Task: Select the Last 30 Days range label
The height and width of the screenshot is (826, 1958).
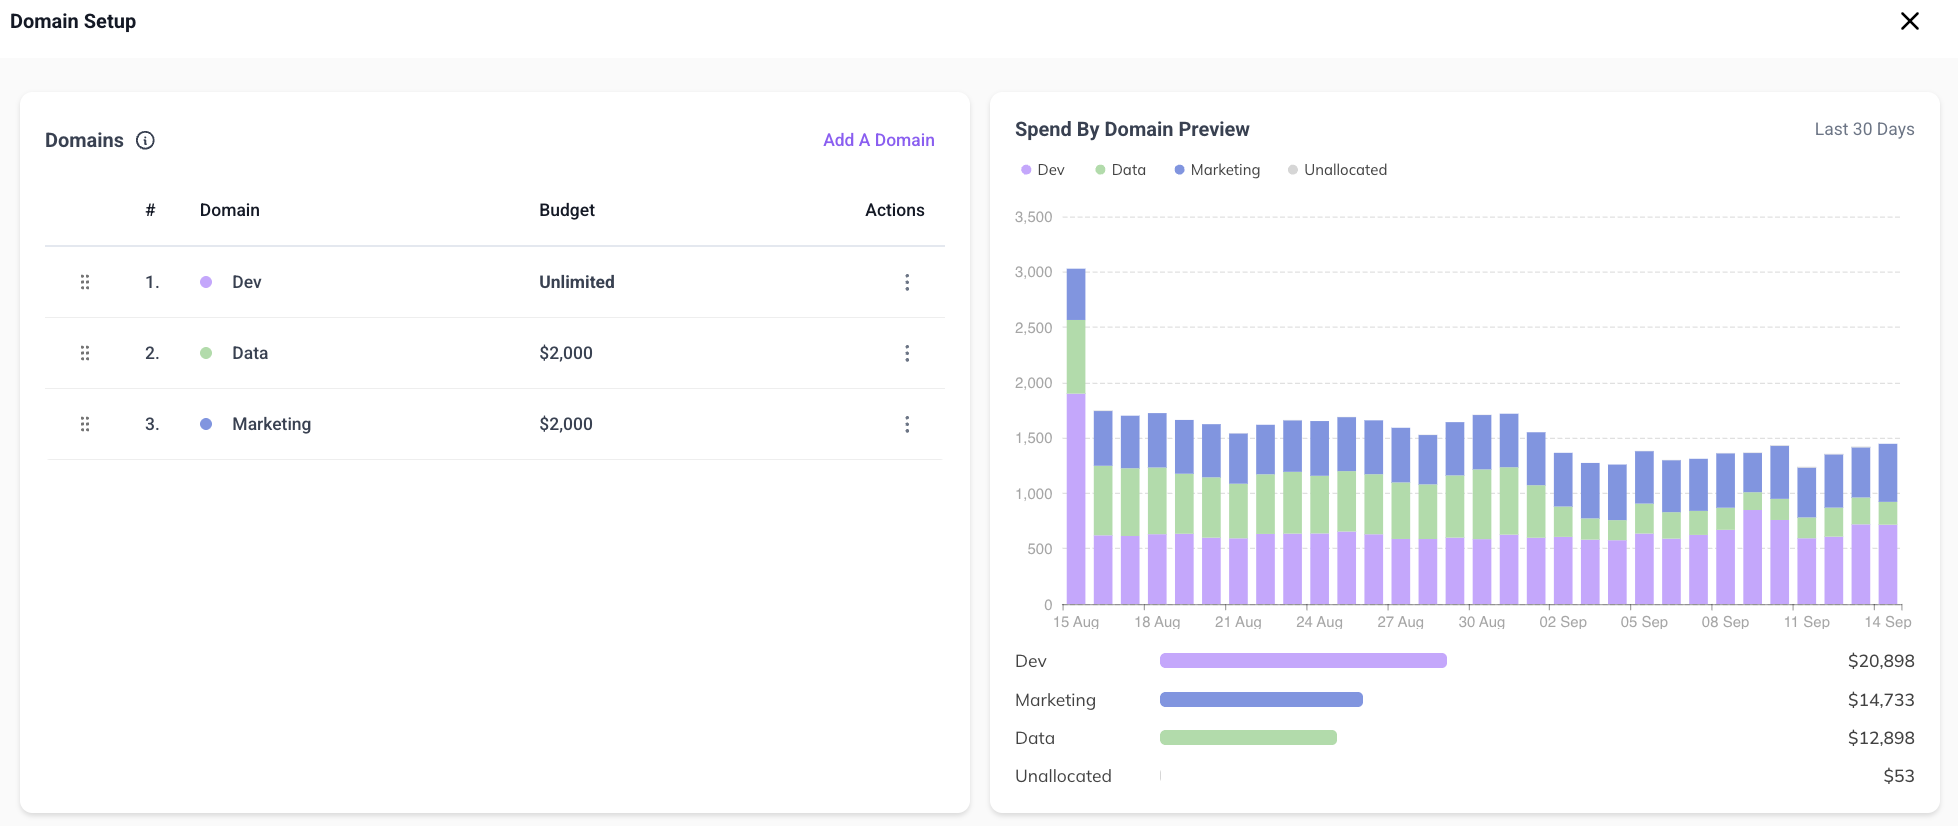Action: click(x=1864, y=129)
